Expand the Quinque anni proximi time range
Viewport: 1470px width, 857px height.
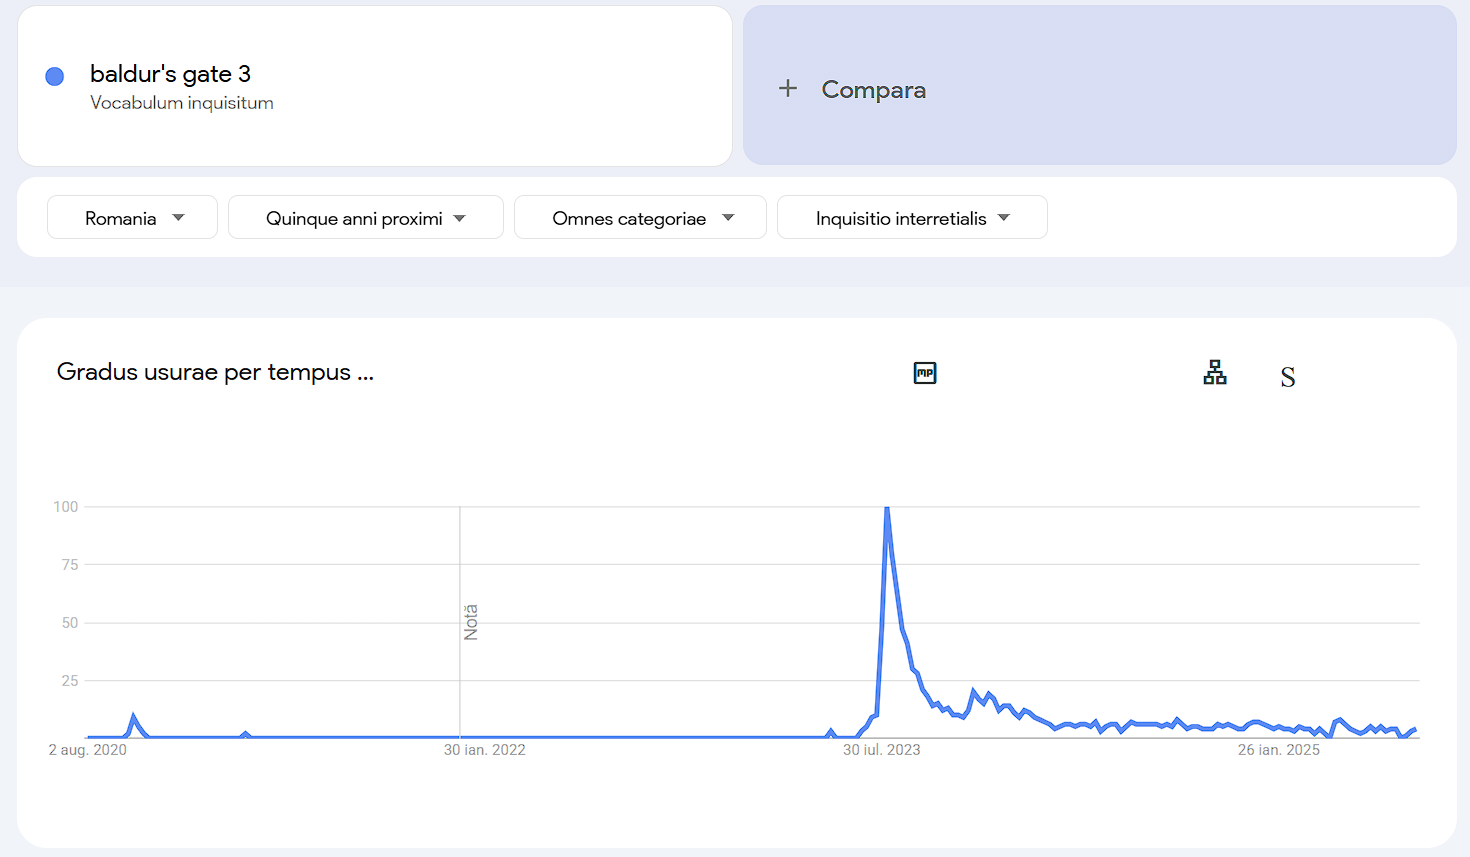(365, 218)
